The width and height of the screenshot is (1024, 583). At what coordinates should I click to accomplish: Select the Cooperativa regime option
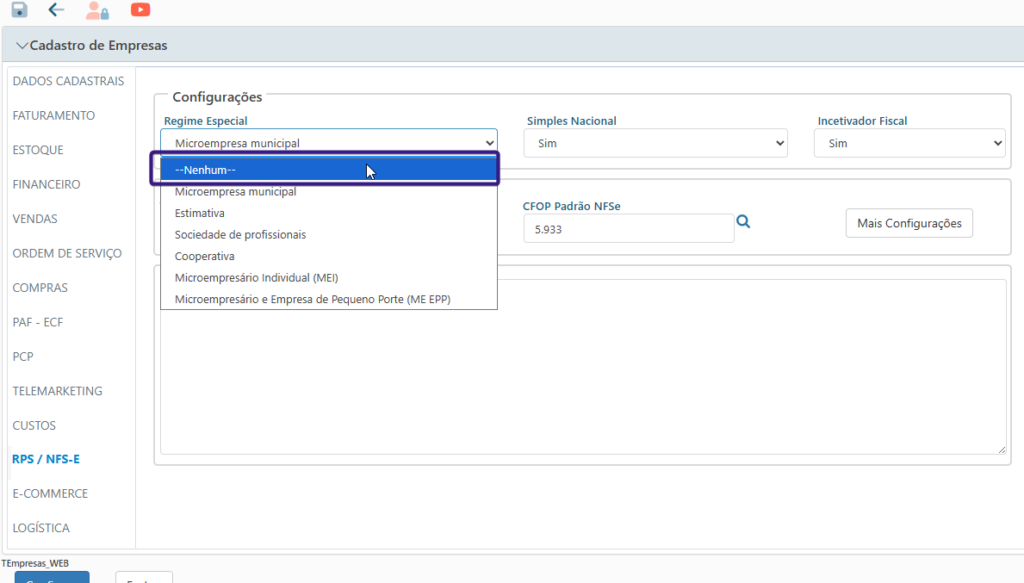pos(204,256)
